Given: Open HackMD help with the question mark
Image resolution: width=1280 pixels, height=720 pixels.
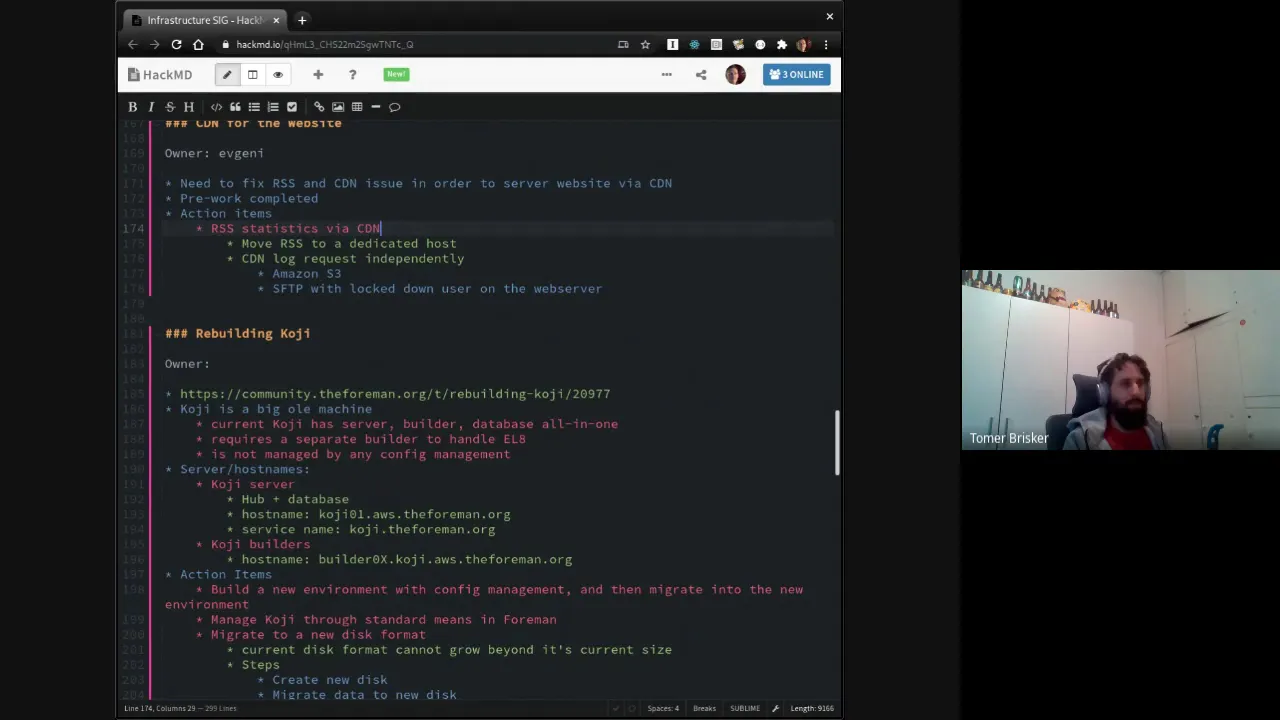Looking at the screenshot, I should 352,74.
